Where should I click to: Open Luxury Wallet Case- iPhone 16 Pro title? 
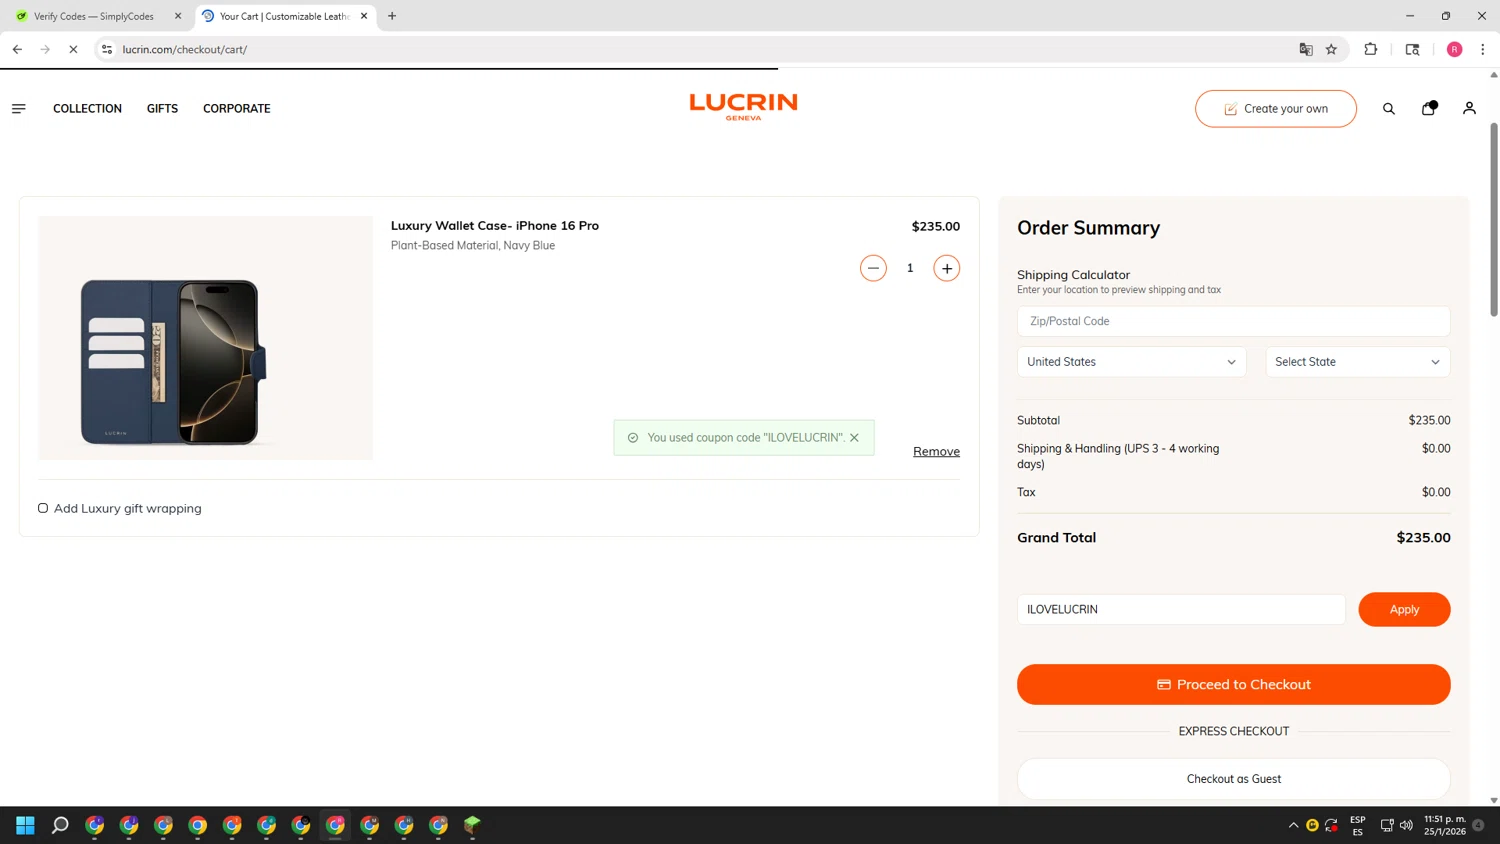click(x=494, y=225)
